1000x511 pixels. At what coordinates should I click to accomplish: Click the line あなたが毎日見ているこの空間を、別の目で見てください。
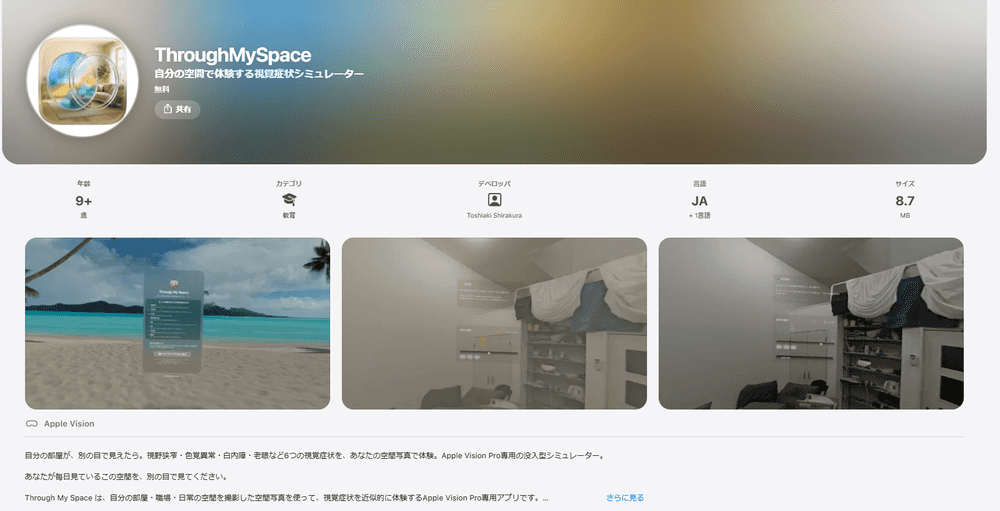126,477
